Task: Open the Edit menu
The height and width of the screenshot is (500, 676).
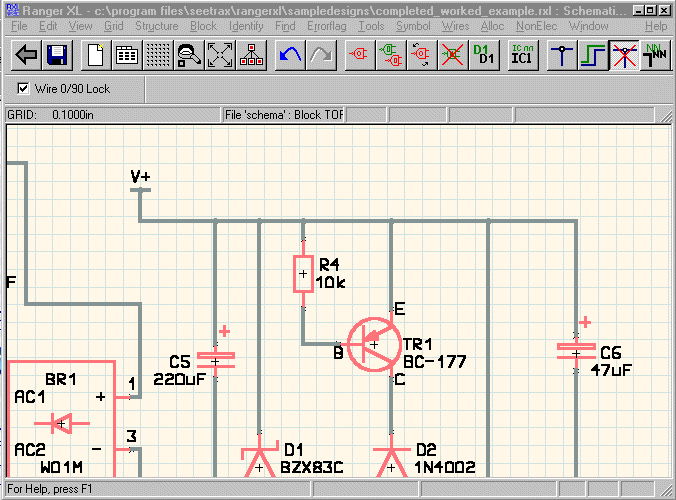Action: [48, 26]
